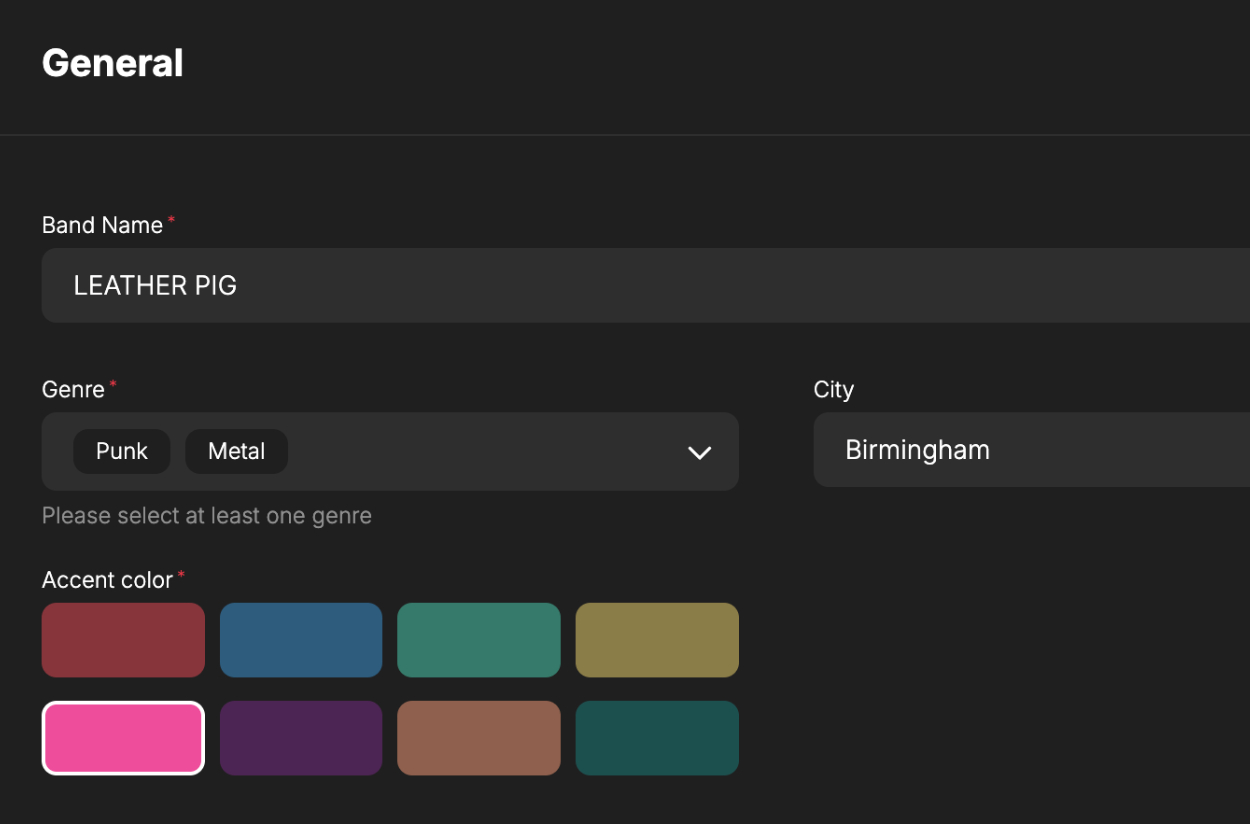Select the pink accent color swatch
The image size is (1250, 824).
(123, 738)
